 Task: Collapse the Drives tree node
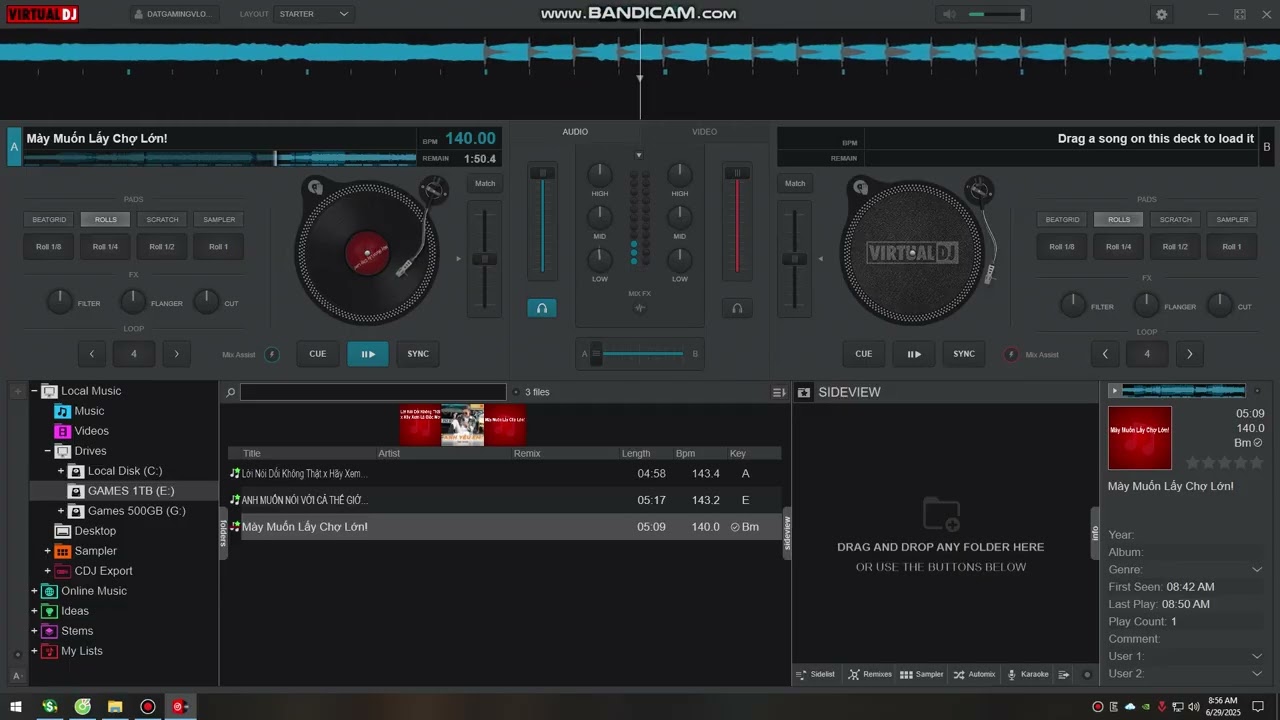pos(47,451)
